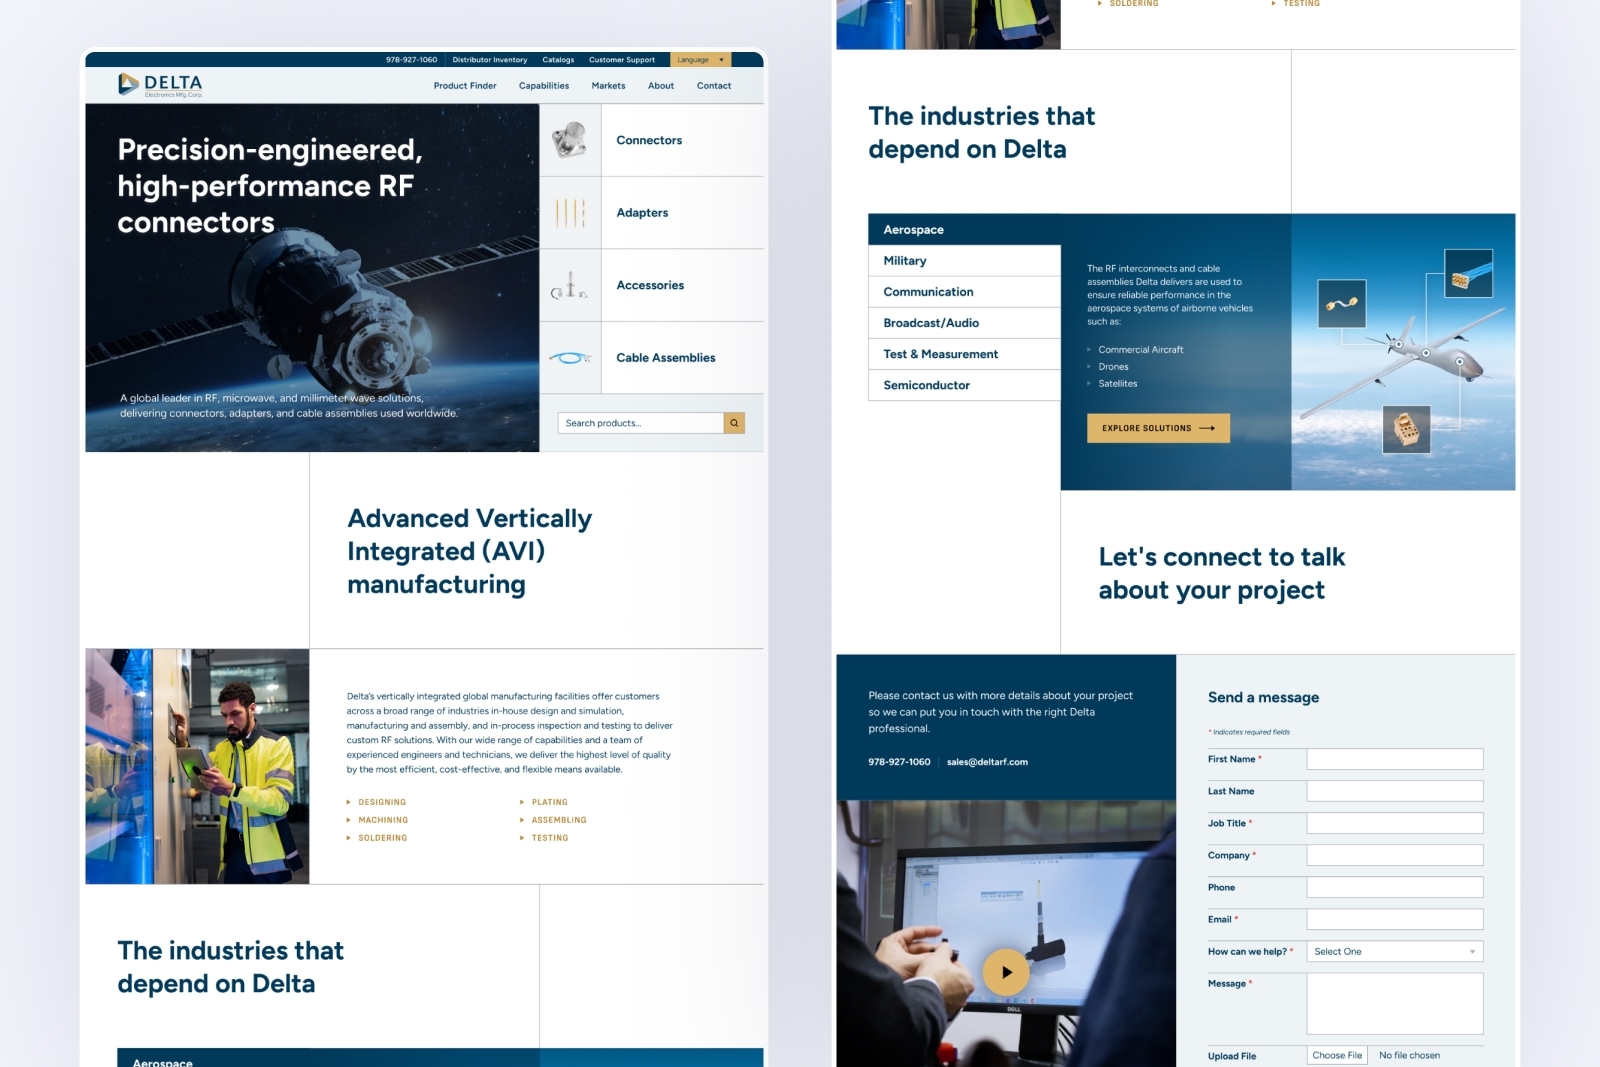Click the cable hotspot left of the drone
The height and width of the screenshot is (1067, 1600).
1342,304
